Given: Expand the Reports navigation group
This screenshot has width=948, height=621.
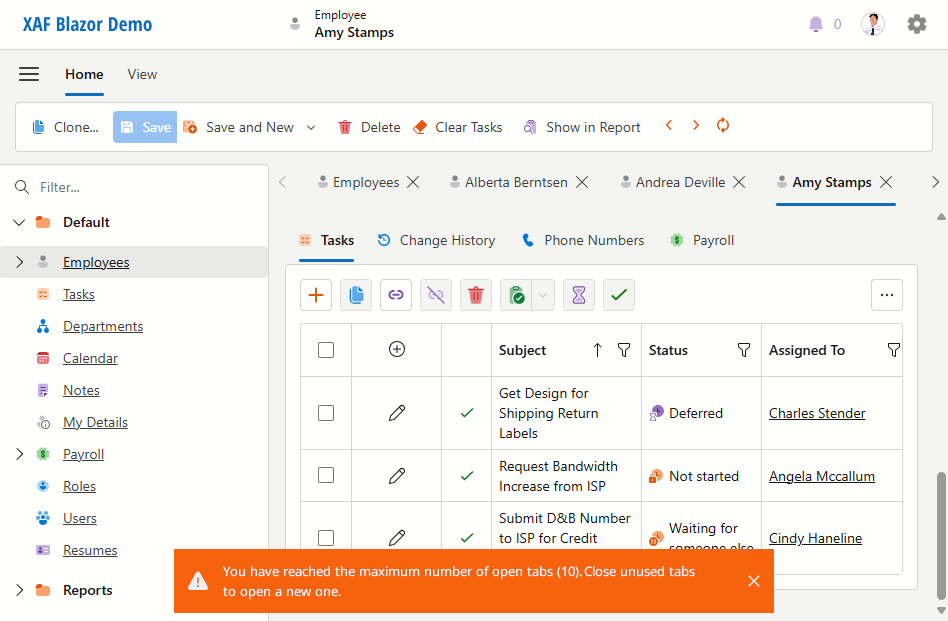Looking at the screenshot, I should (19, 590).
